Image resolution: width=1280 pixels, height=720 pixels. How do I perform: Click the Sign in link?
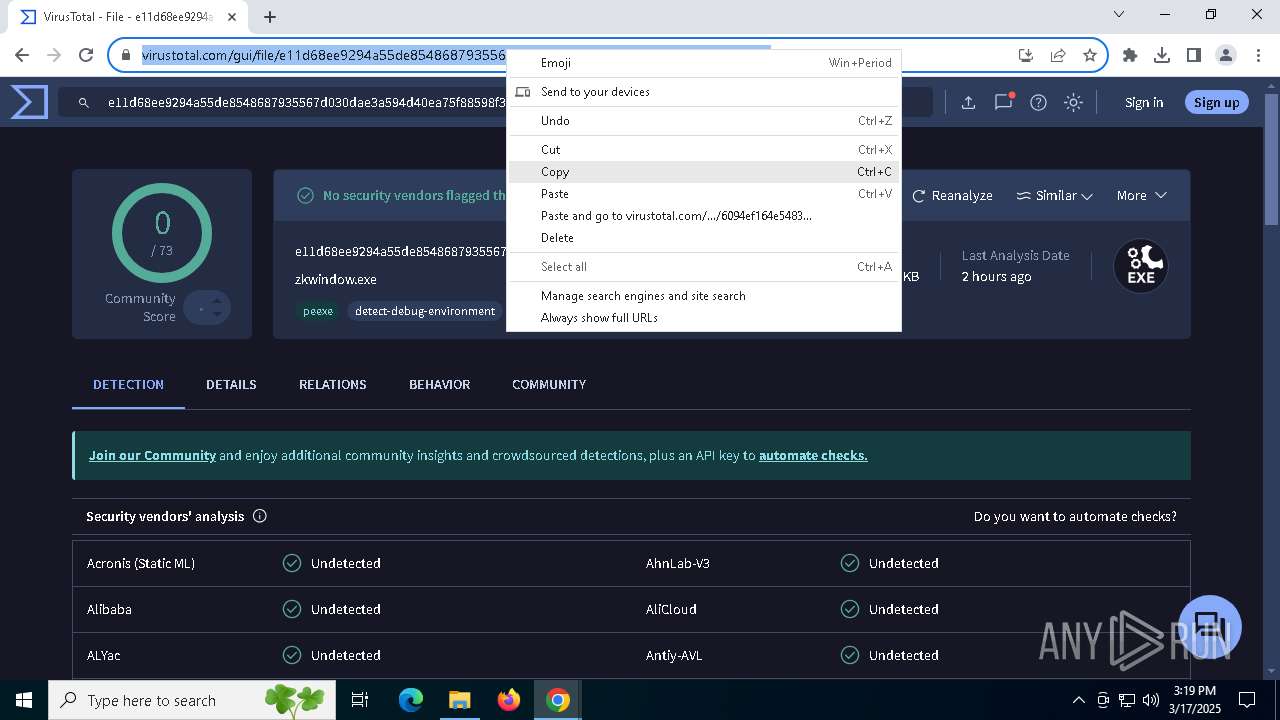[x=1144, y=102]
